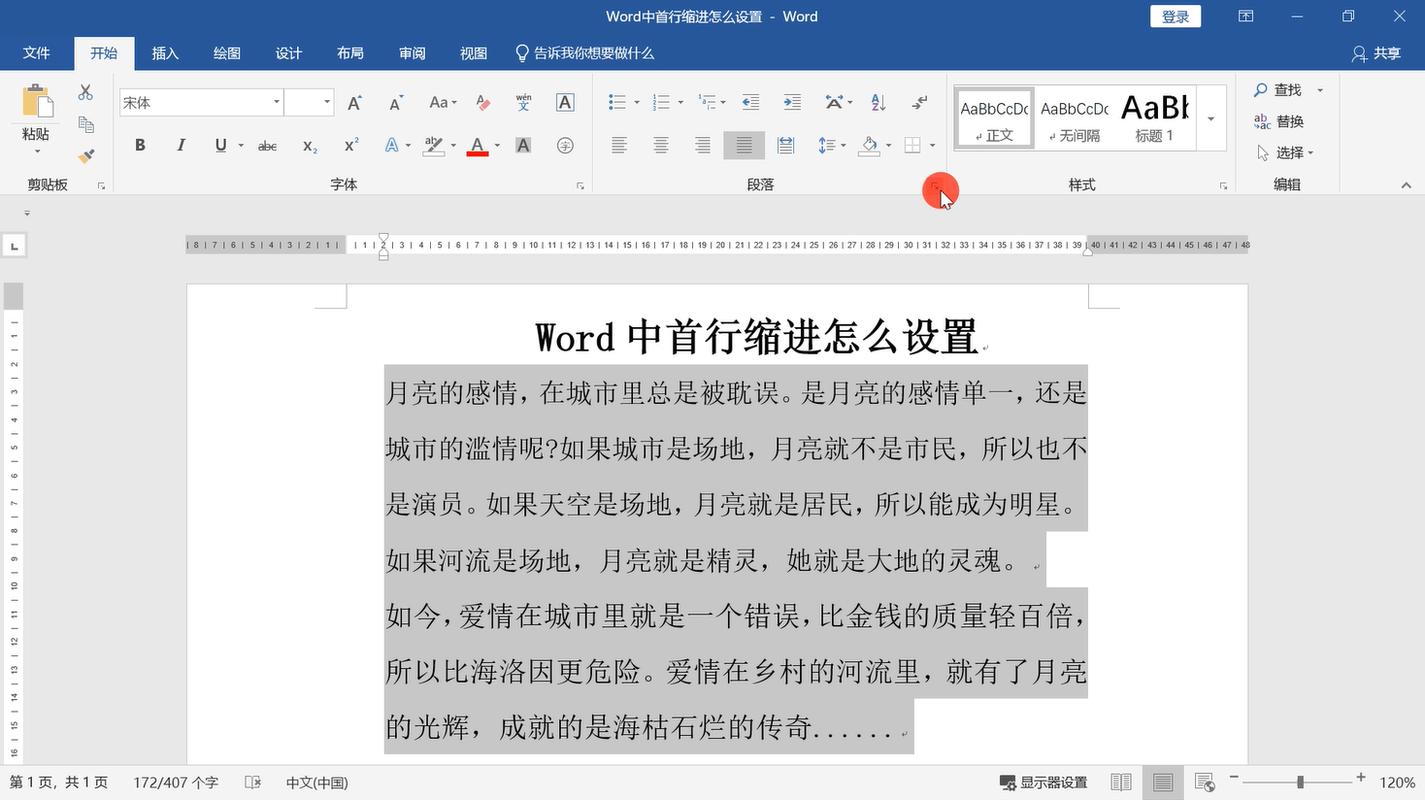
Task: Open the phonetic guide (wén) tool
Action: coord(523,102)
